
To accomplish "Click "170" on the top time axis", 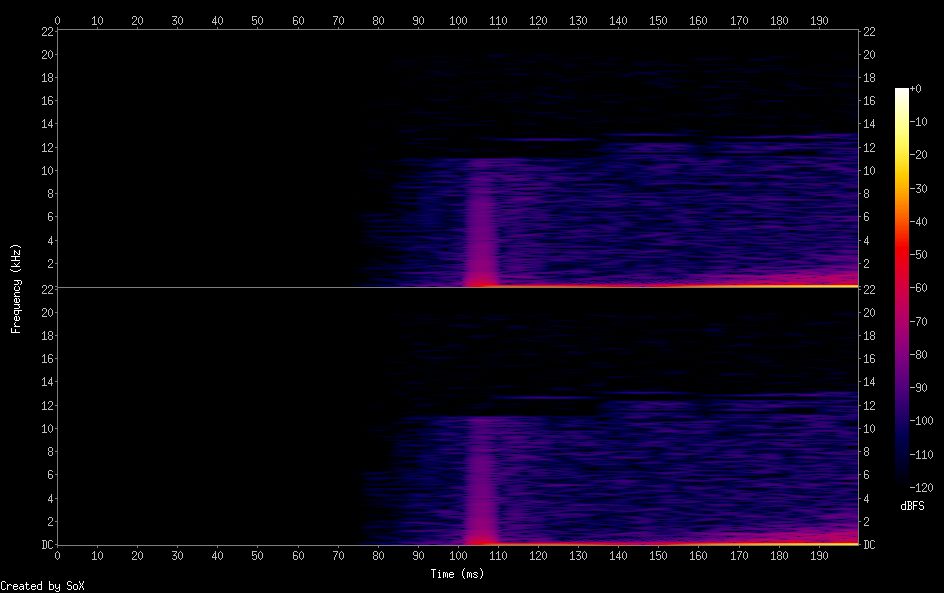I will [739, 20].
